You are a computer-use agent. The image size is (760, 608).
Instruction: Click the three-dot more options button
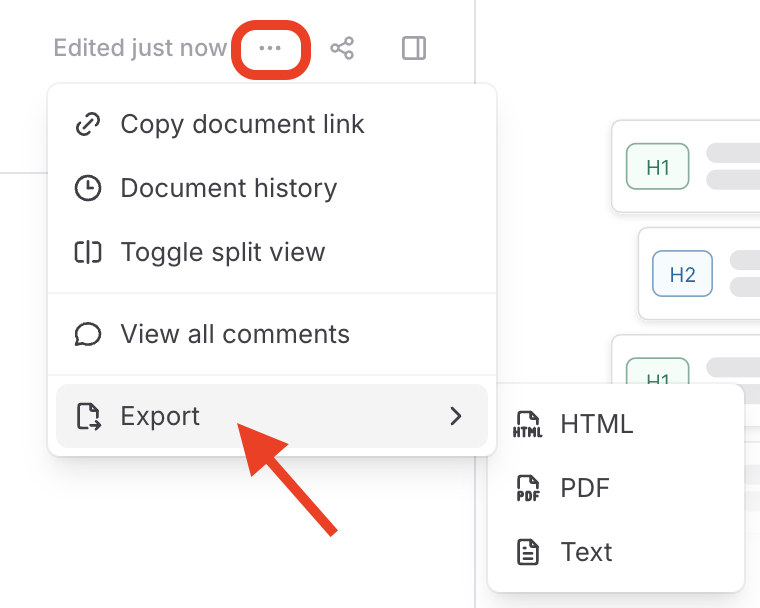(x=270, y=48)
